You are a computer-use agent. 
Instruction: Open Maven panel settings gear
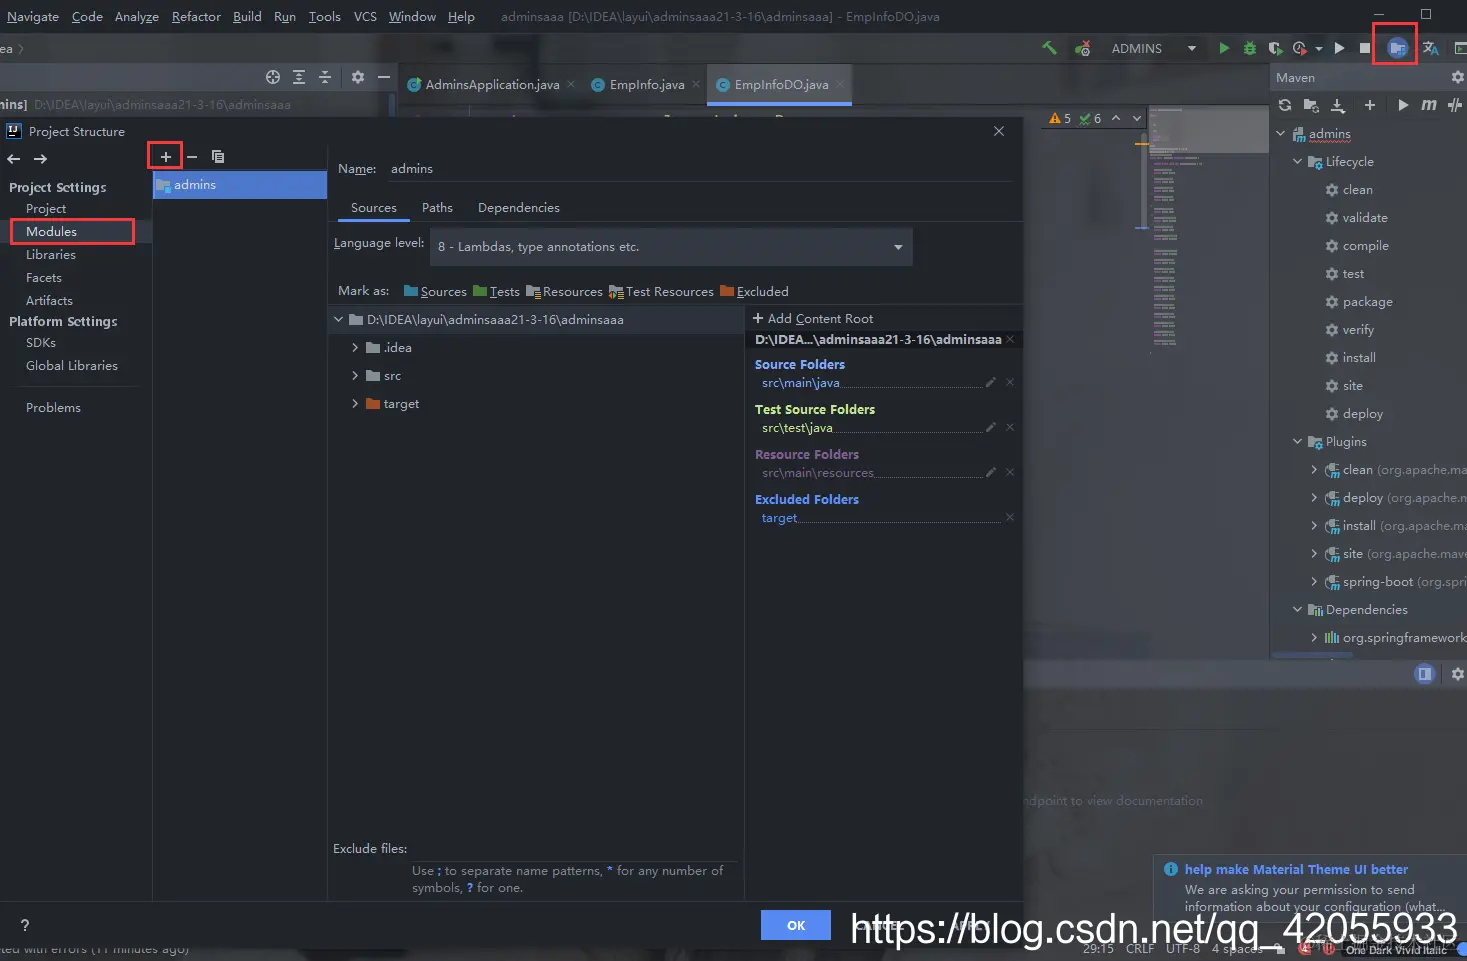click(x=1457, y=77)
